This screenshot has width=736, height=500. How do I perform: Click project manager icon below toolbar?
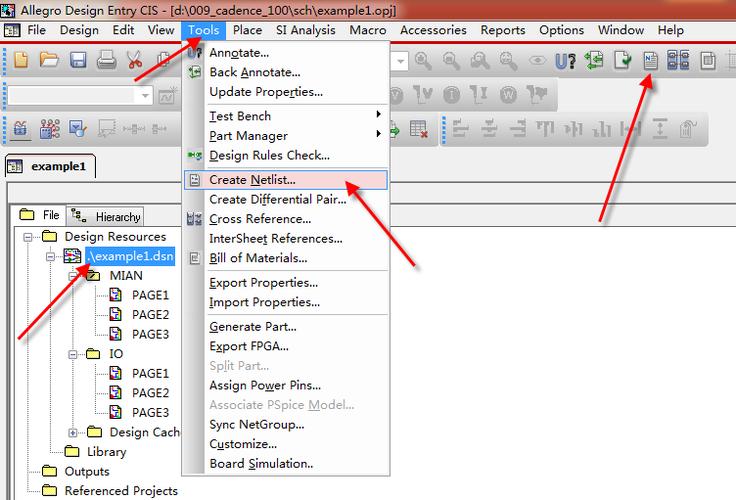click(x=20, y=128)
